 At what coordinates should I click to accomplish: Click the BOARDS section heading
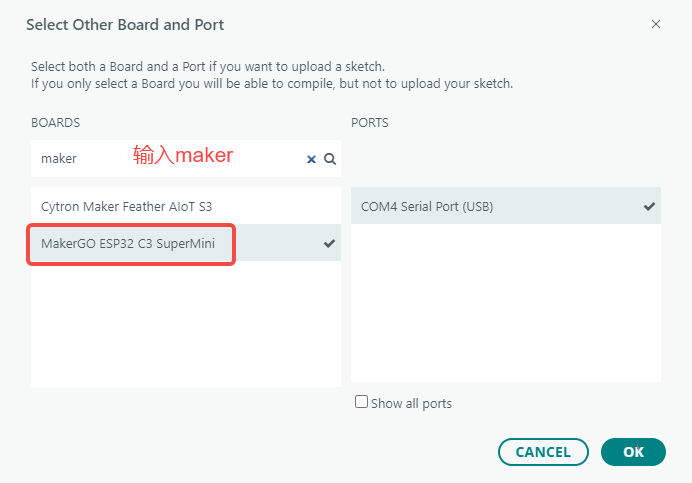56,122
